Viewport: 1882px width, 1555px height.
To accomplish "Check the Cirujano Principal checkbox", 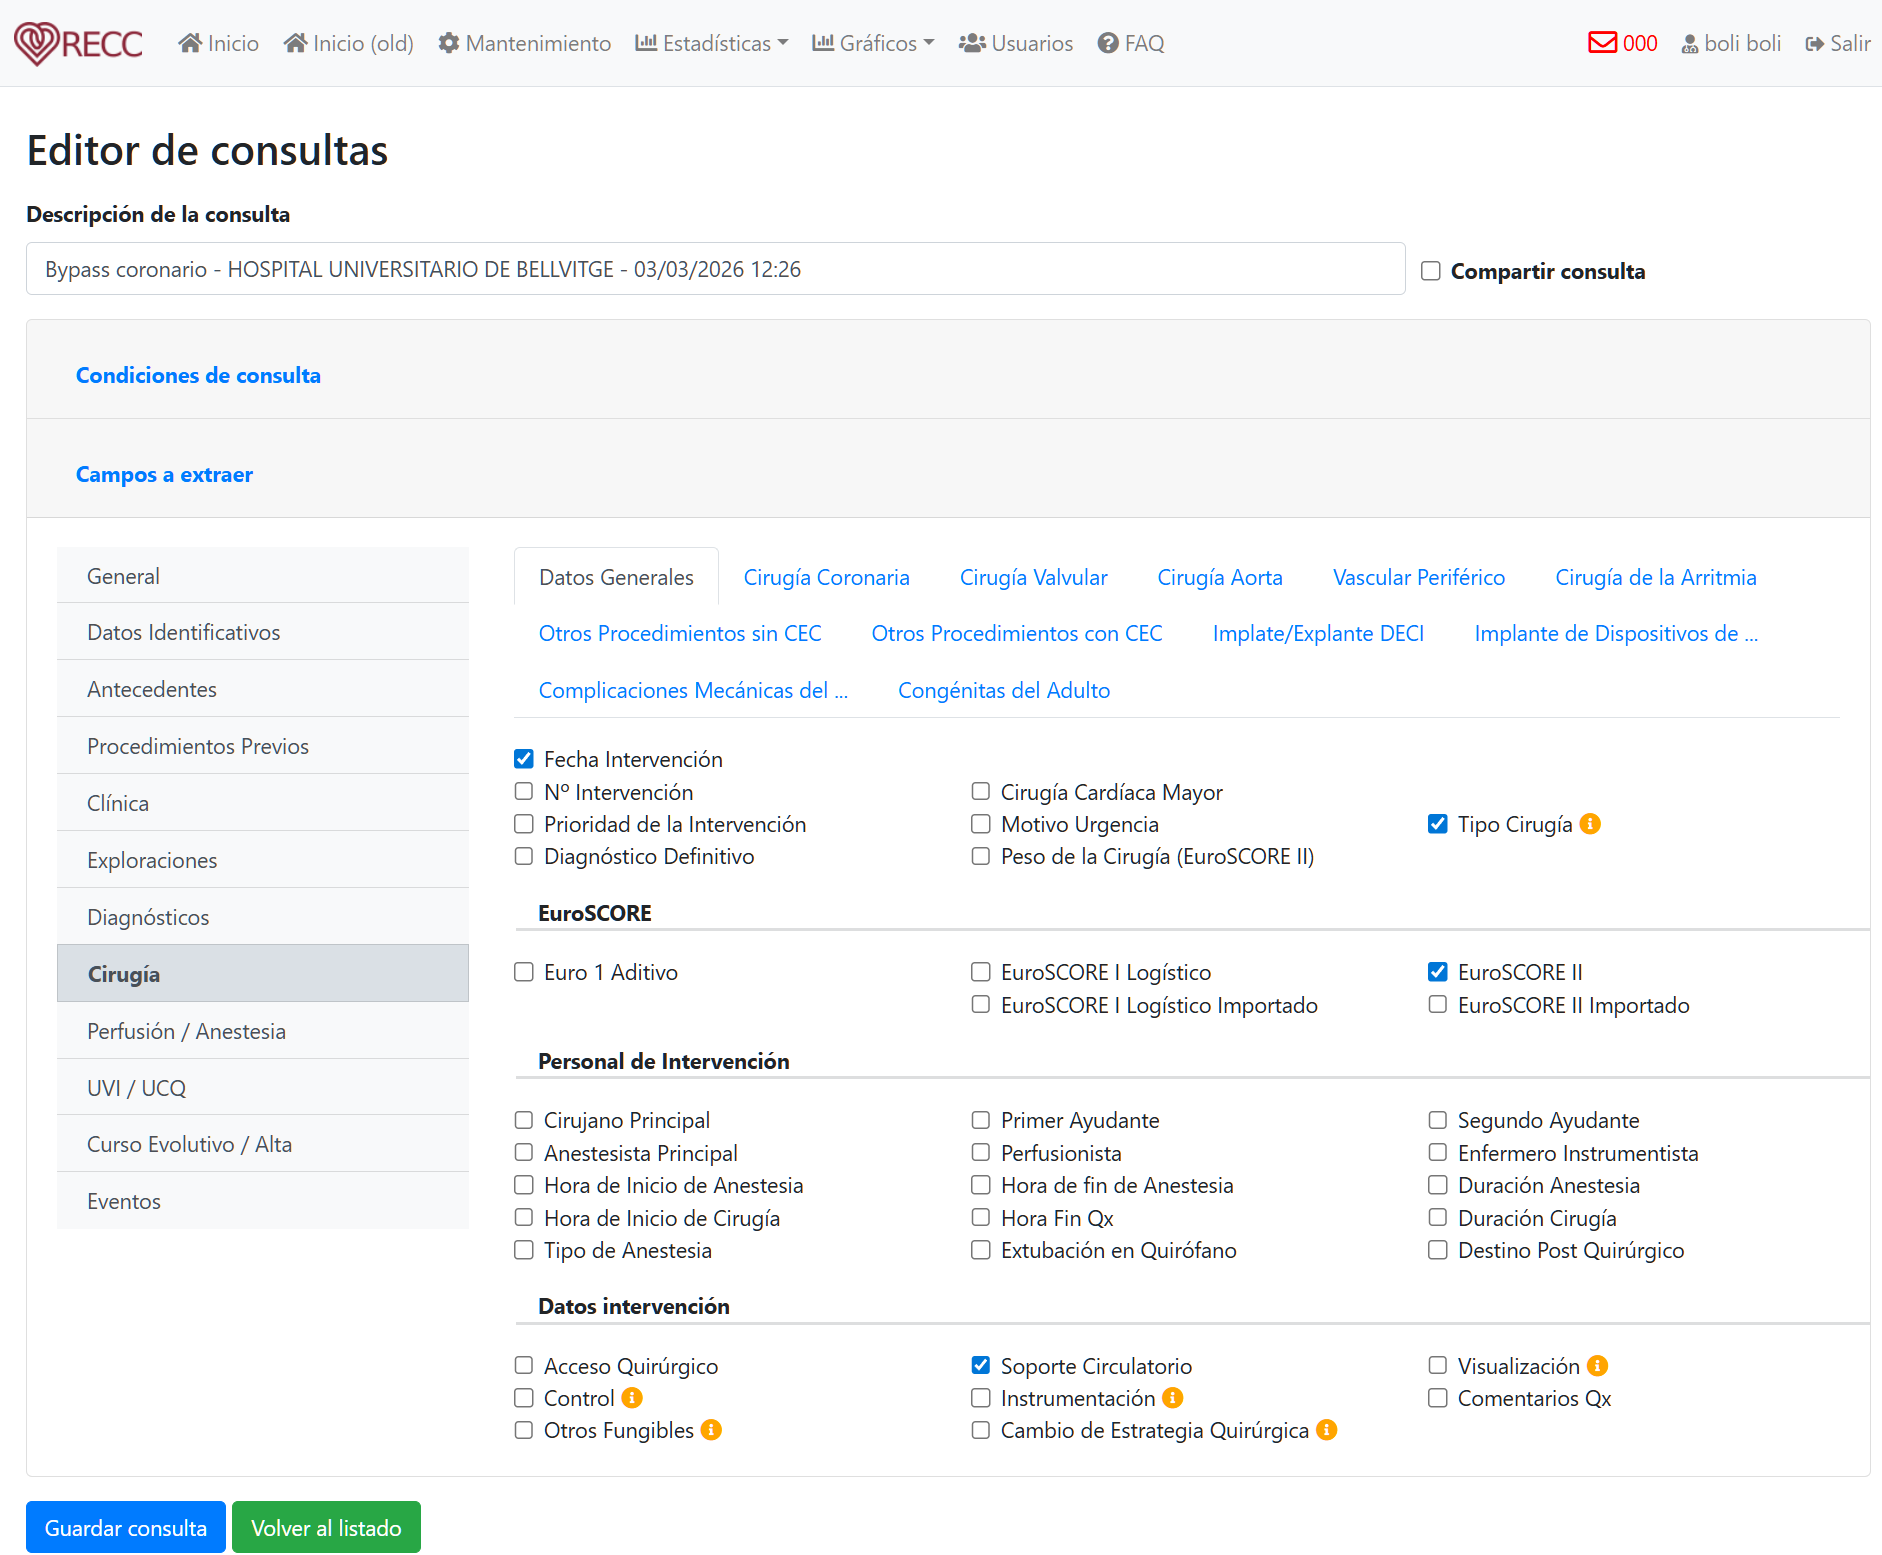I will 524,1120.
